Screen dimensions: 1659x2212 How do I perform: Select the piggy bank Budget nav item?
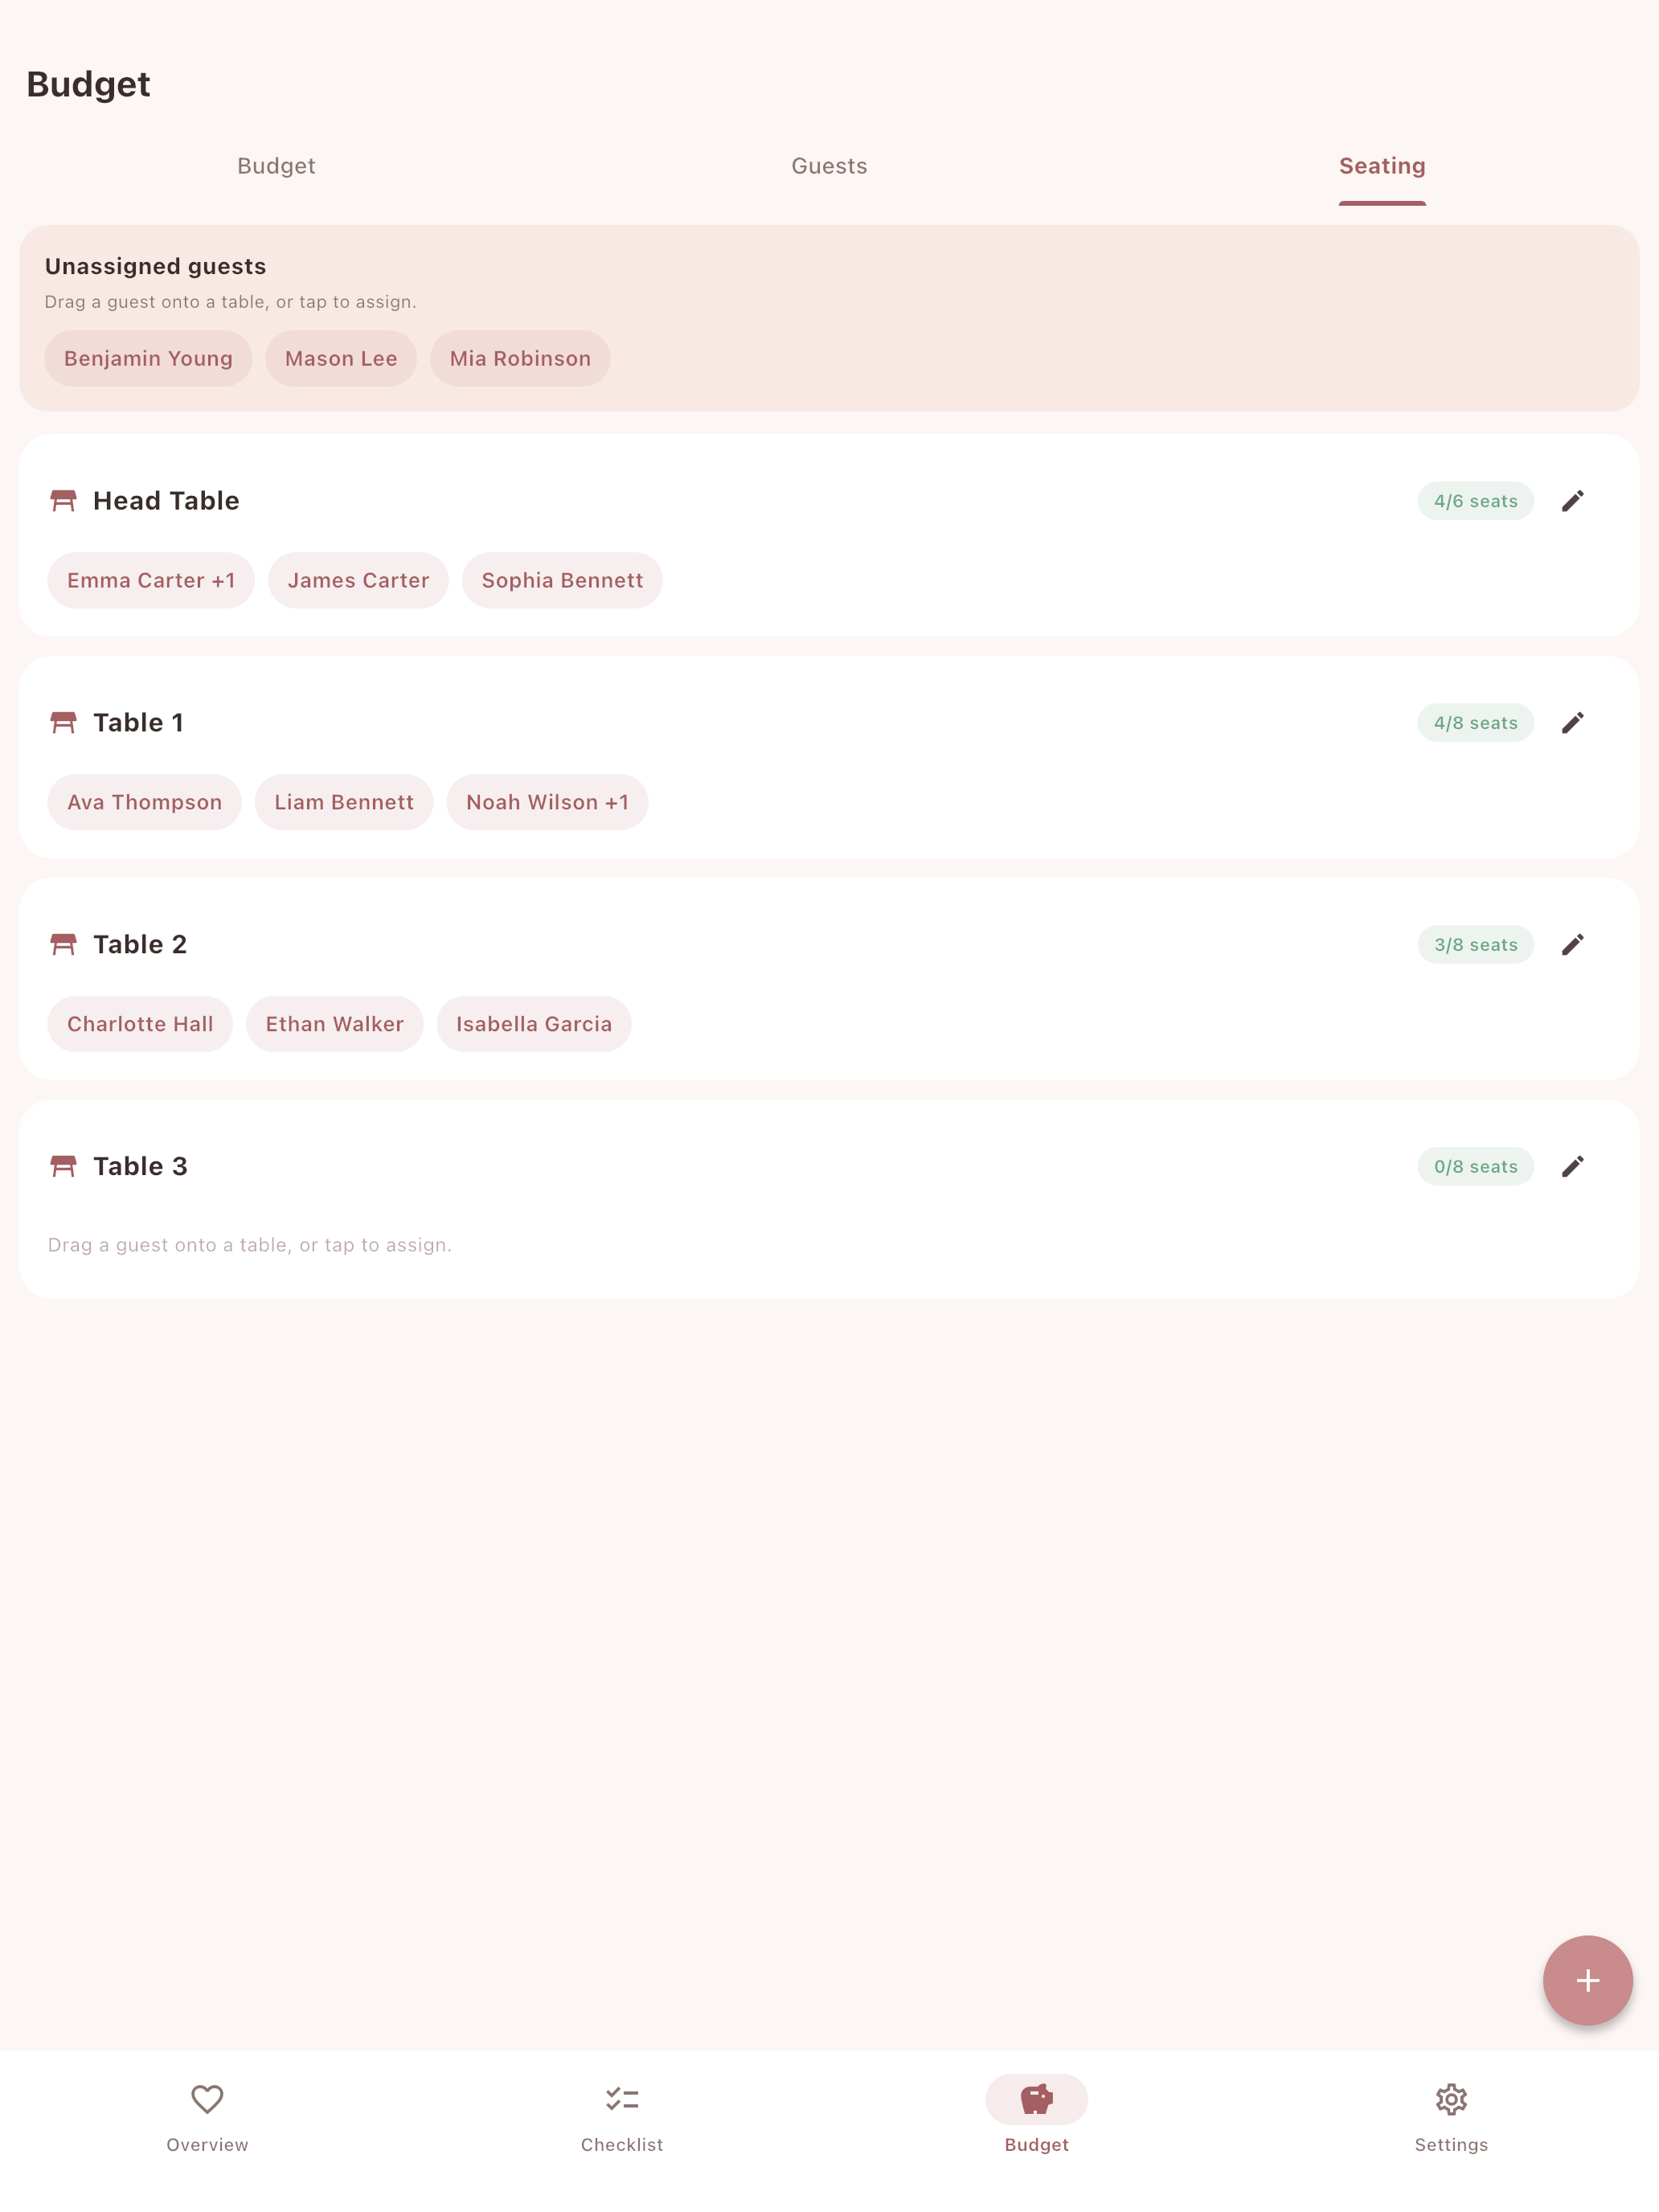pos(1036,2118)
